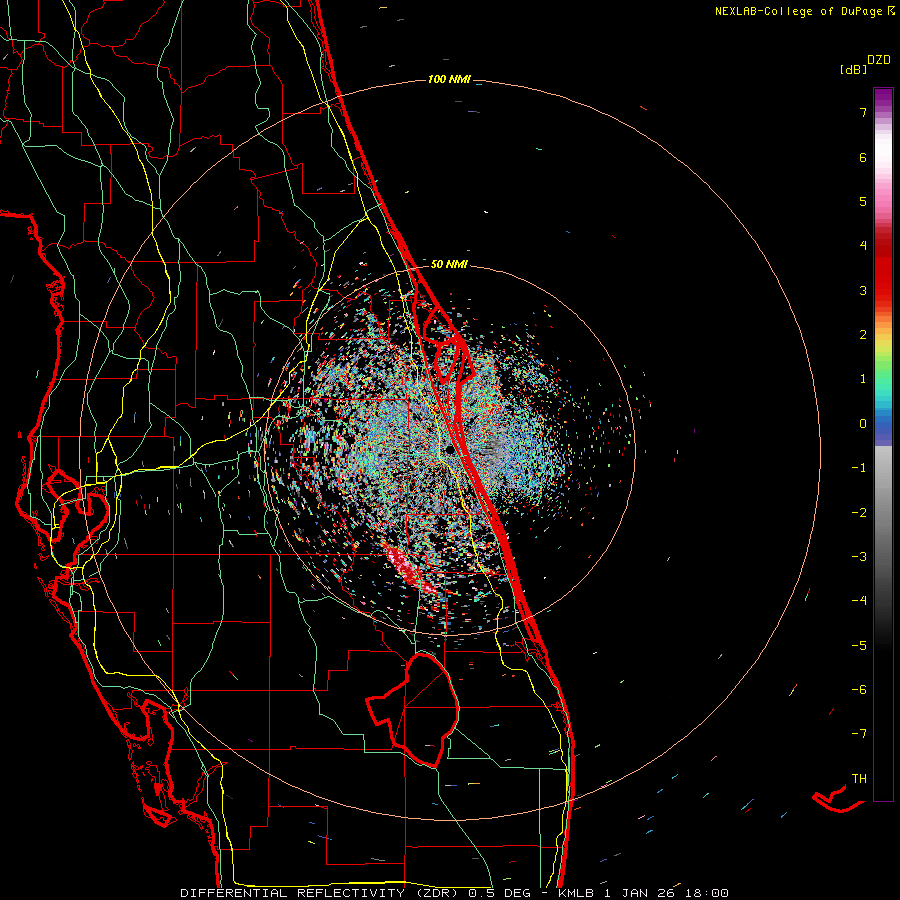Click the -3 value on color scale

tap(859, 557)
